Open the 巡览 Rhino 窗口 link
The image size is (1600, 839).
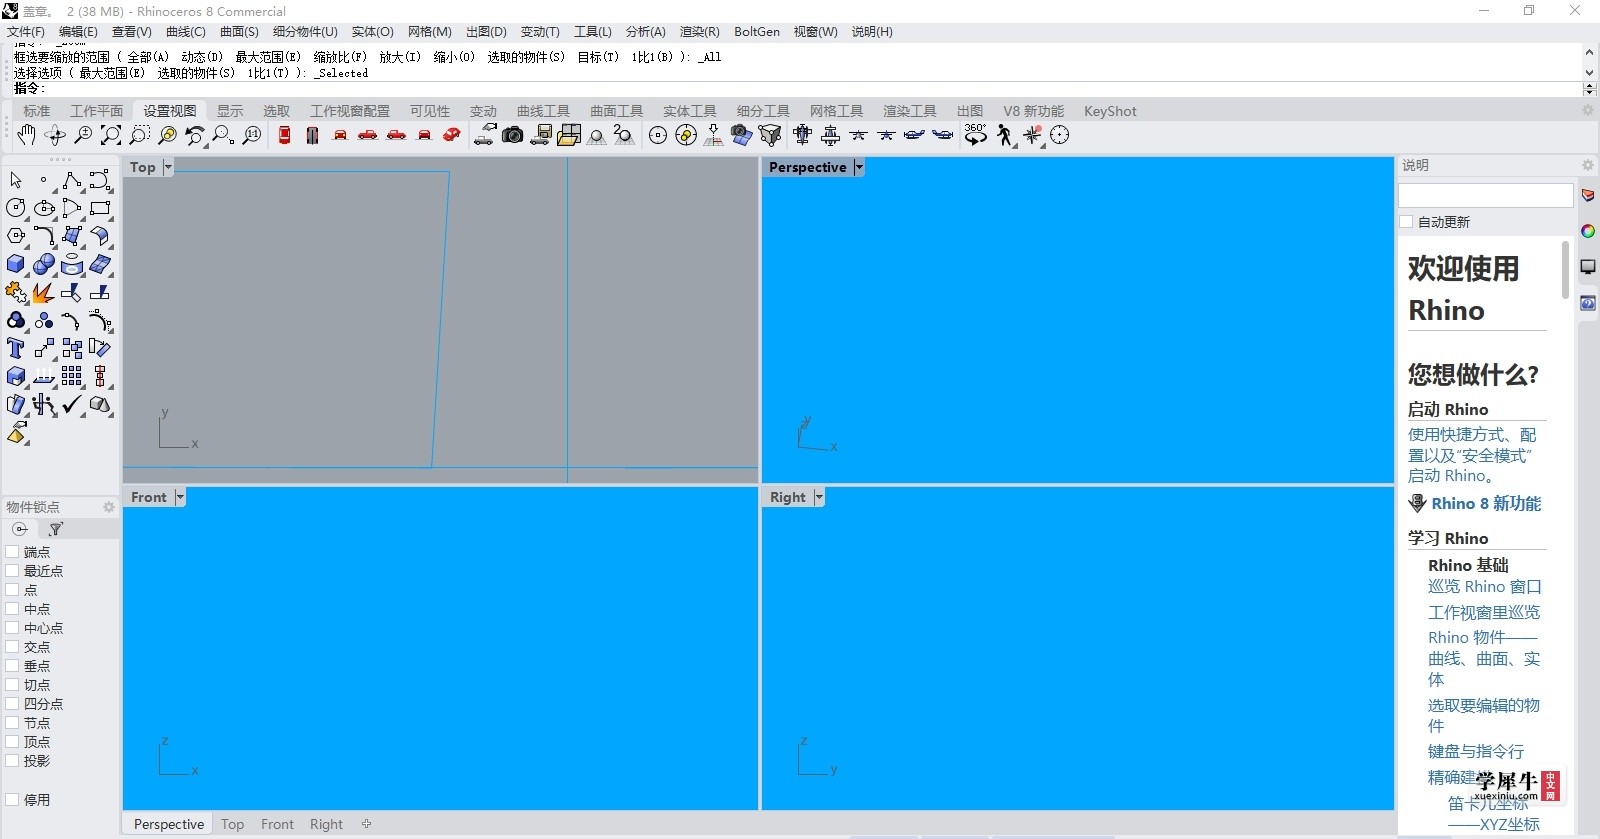pyautogui.click(x=1485, y=586)
